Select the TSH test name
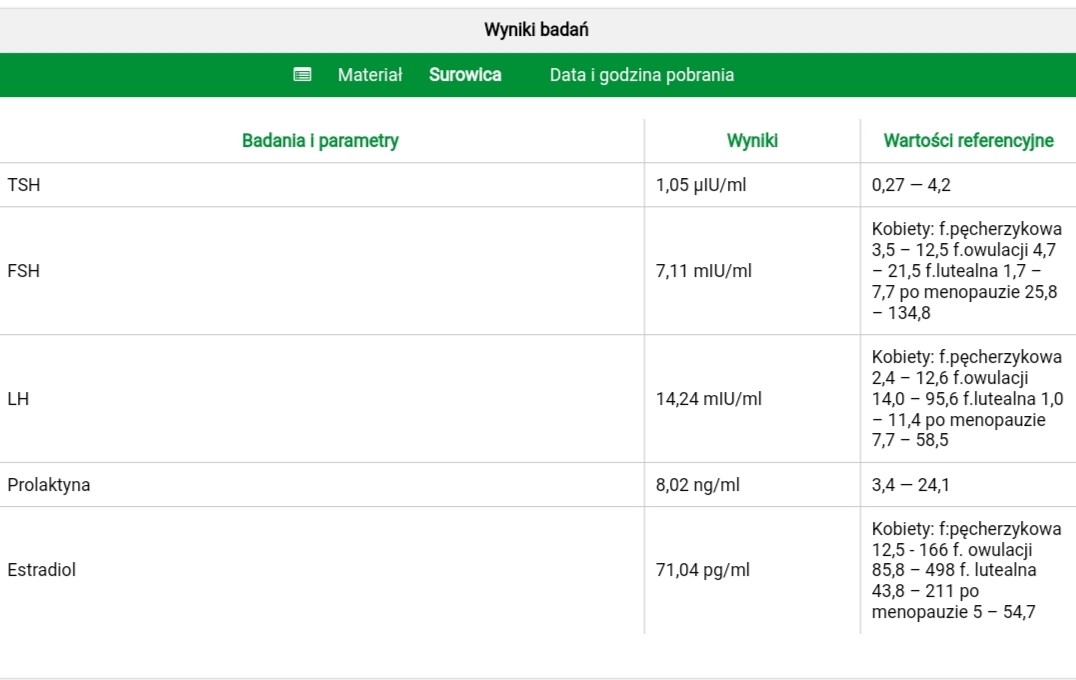This screenshot has width=1076, height=680. tap(24, 185)
